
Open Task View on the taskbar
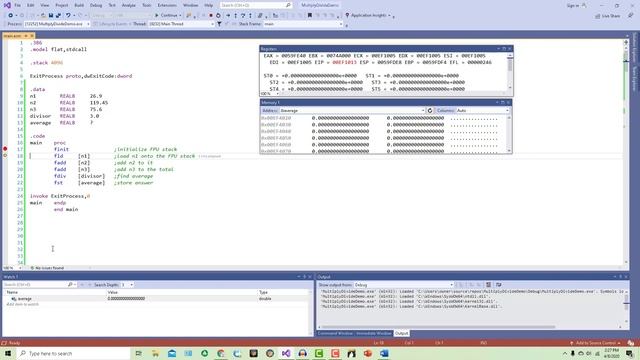coord(138,353)
